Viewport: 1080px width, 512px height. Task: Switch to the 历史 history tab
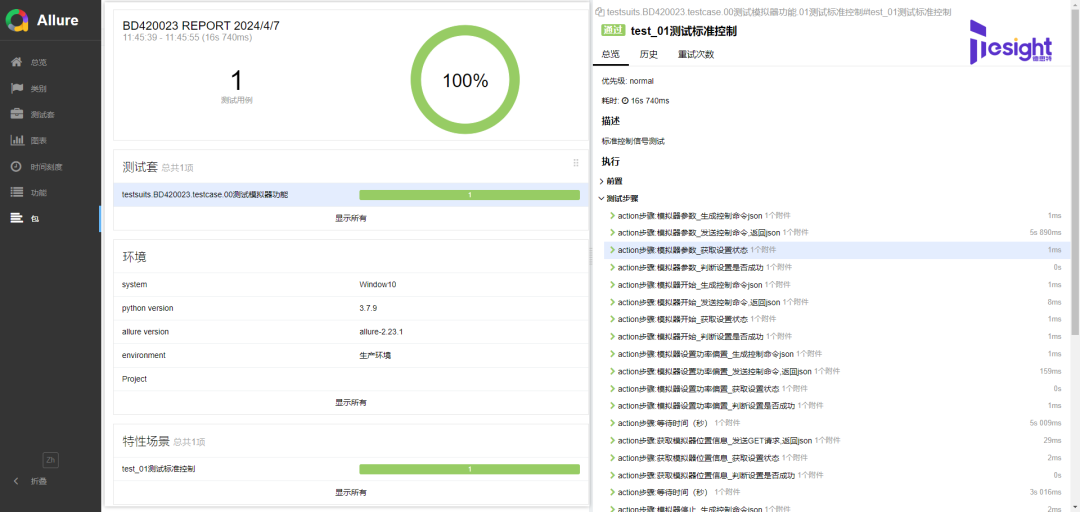648,54
